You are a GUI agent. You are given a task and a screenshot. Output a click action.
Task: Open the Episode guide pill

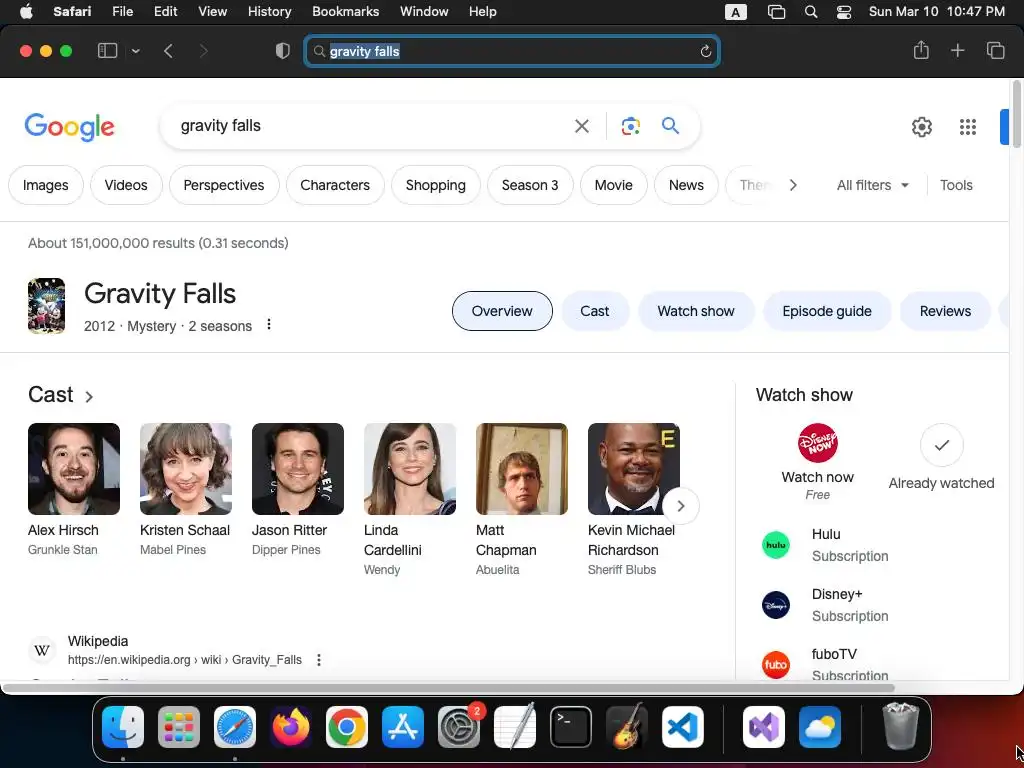point(827,311)
